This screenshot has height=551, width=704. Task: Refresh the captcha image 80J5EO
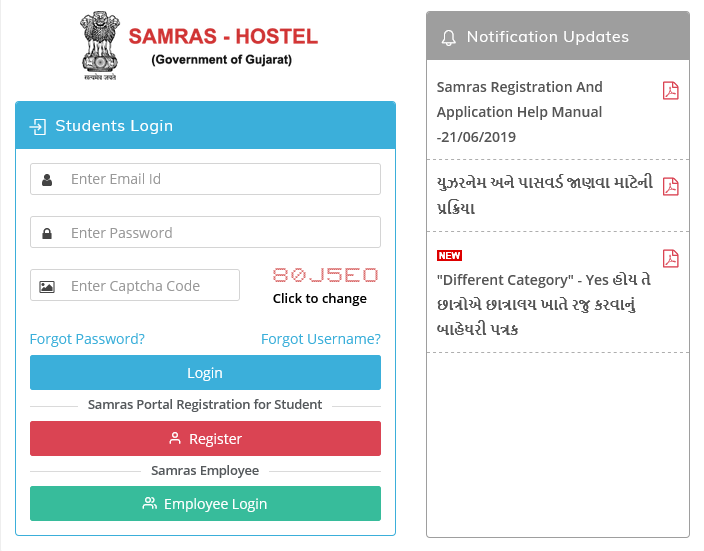[326, 275]
